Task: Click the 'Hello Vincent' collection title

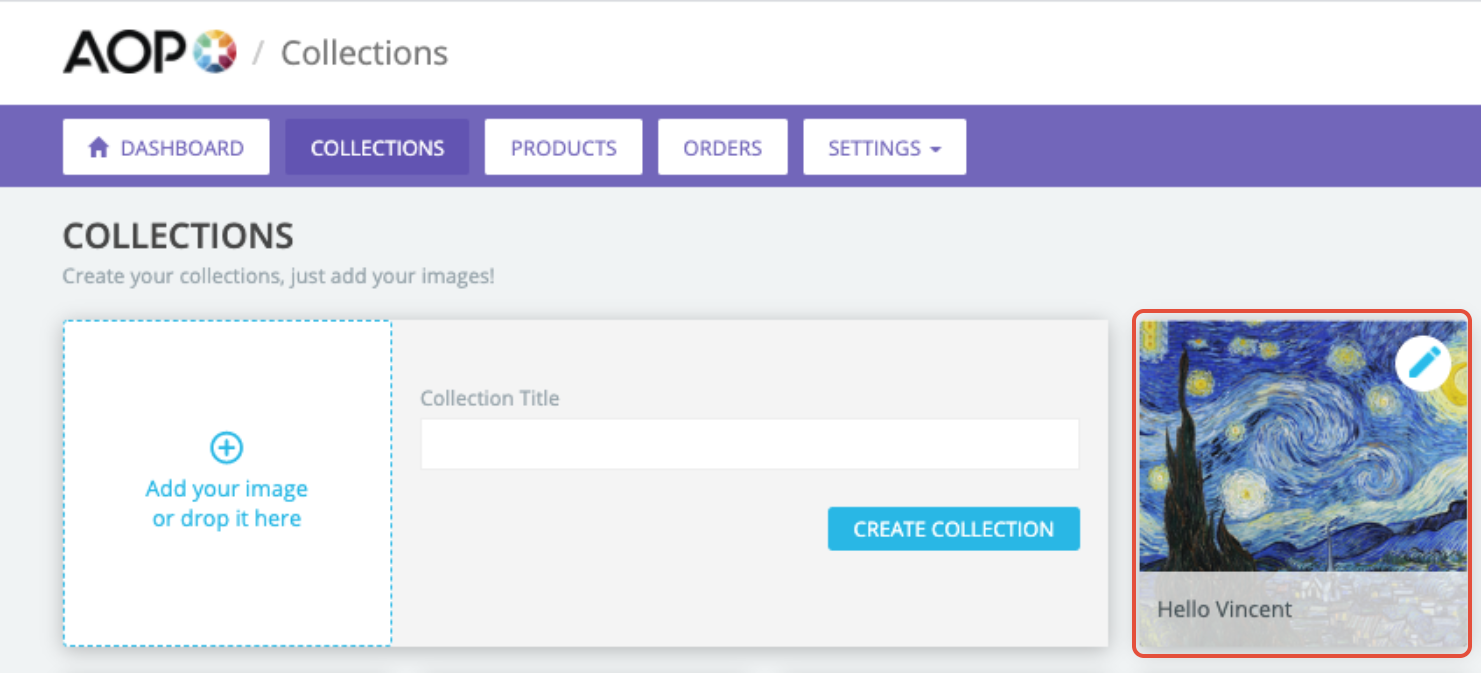Action: click(1224, 609)
